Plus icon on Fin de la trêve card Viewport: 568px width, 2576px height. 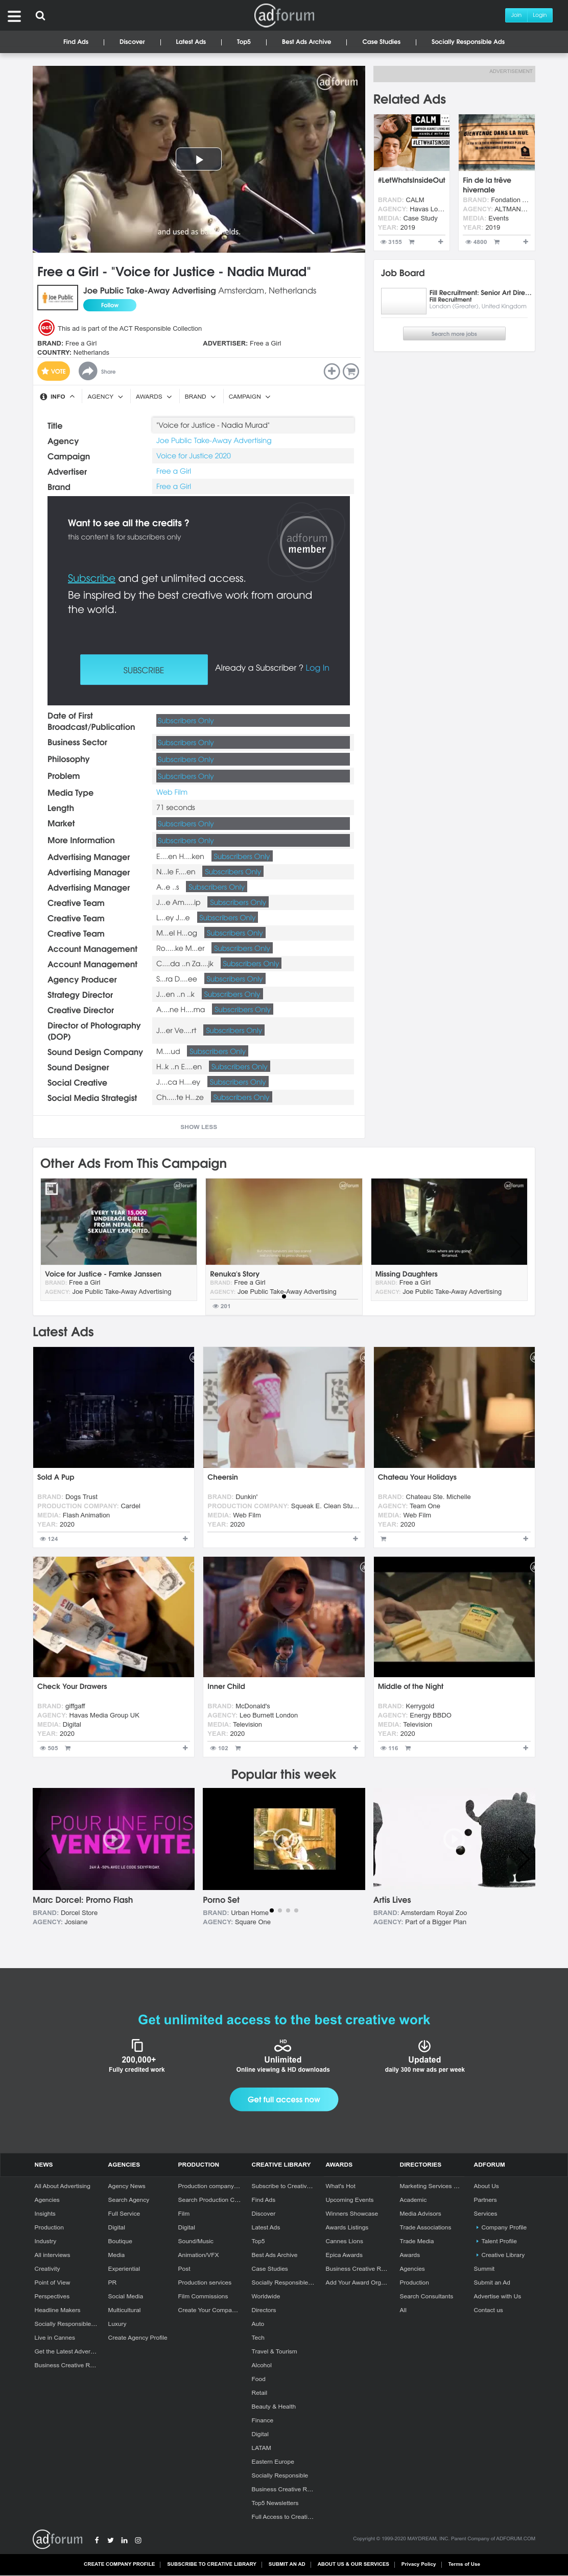pos(525,241)
